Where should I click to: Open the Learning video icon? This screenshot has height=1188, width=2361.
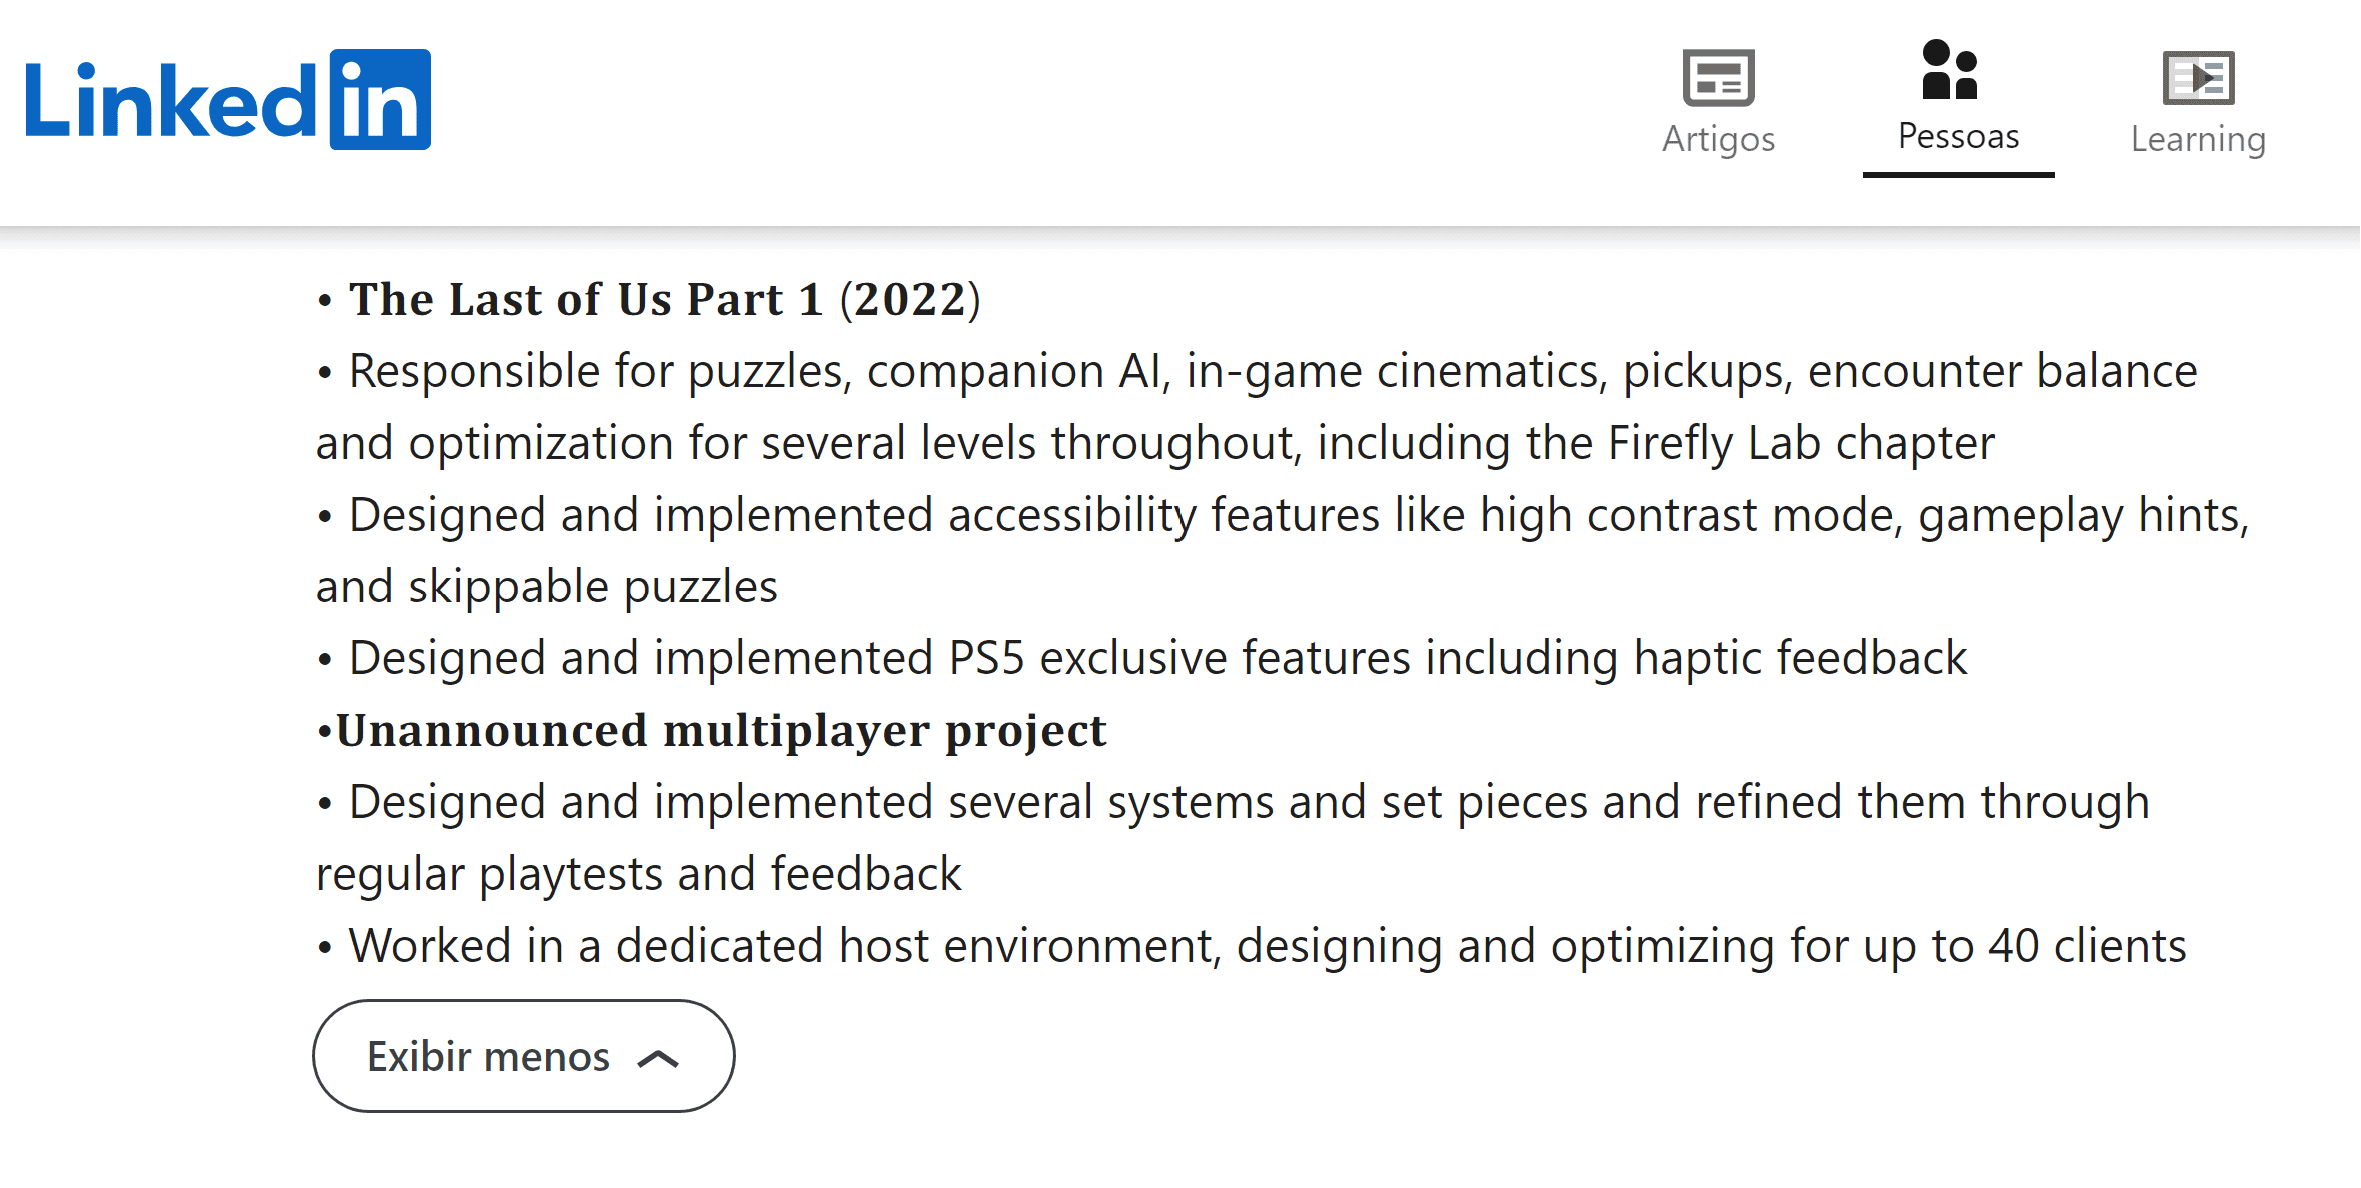(2198, 78)
